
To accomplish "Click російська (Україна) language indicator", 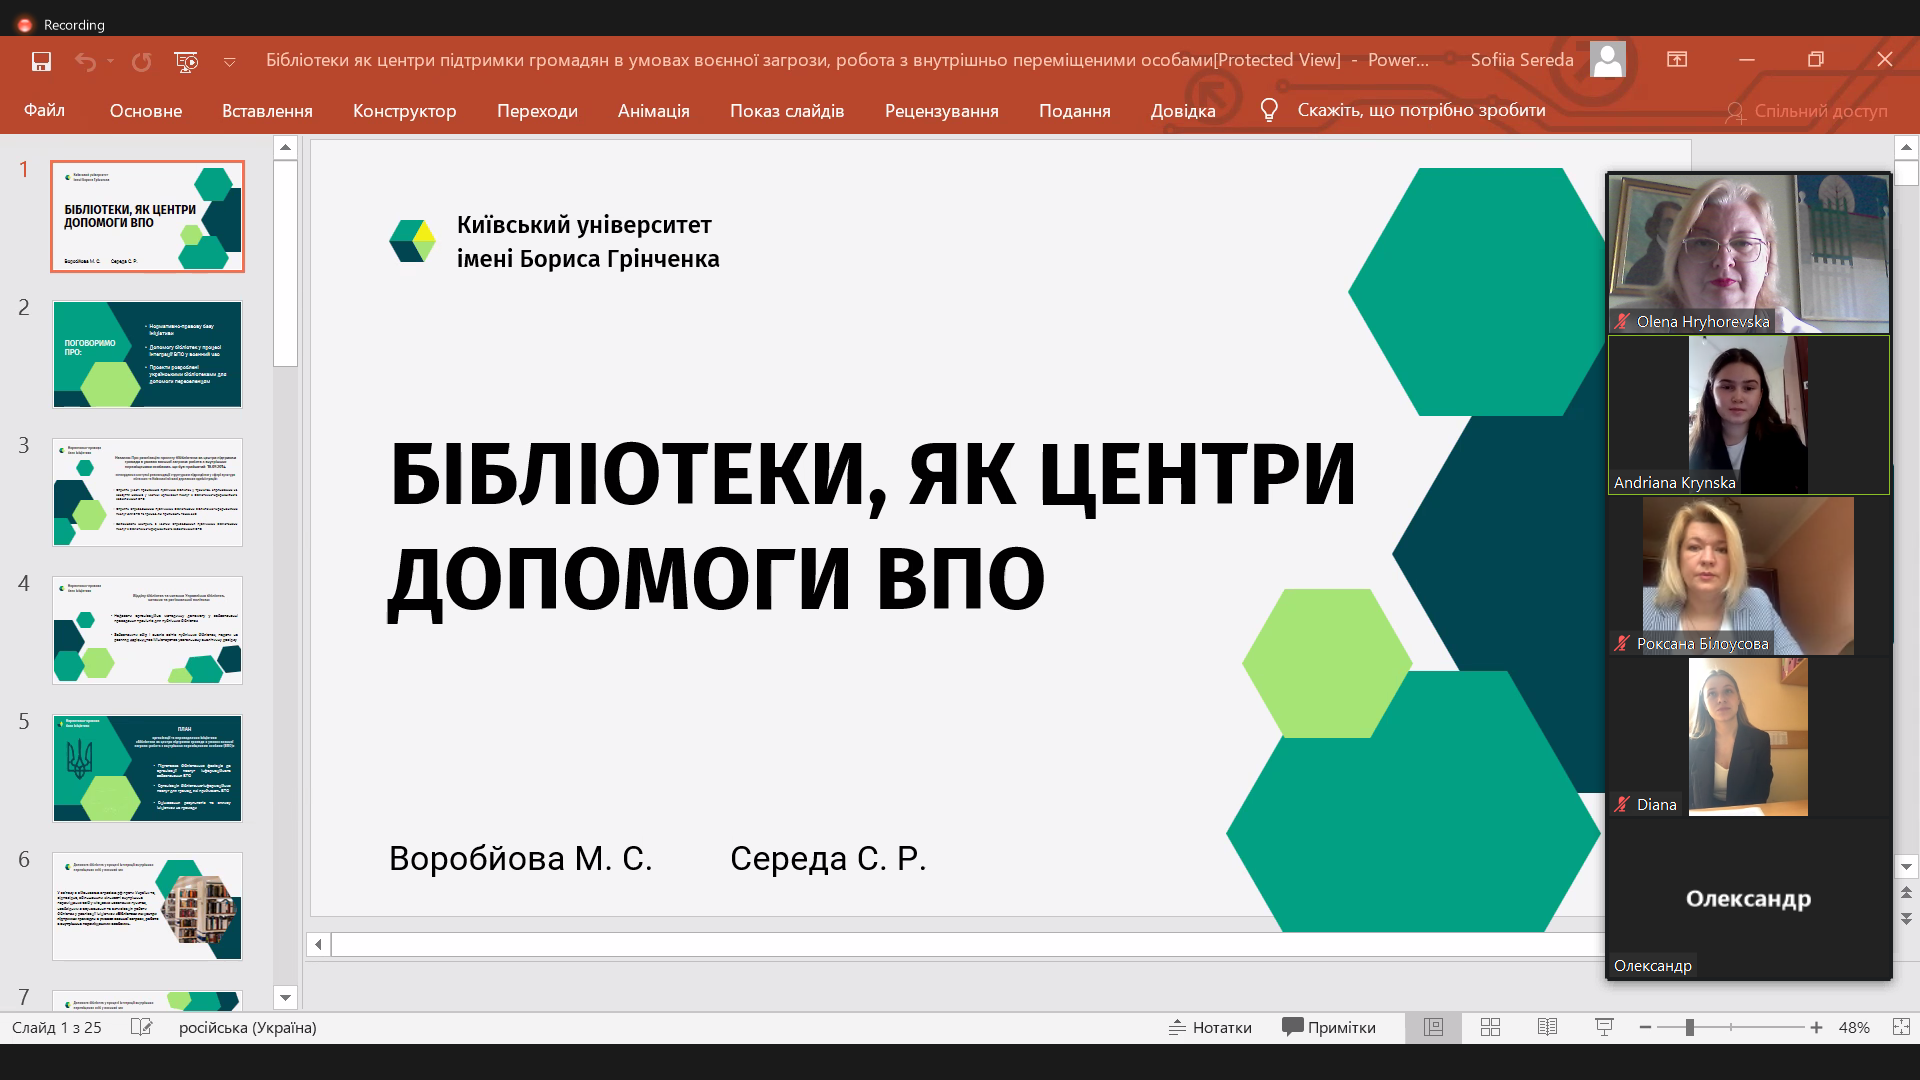I will coord(247,1027).
